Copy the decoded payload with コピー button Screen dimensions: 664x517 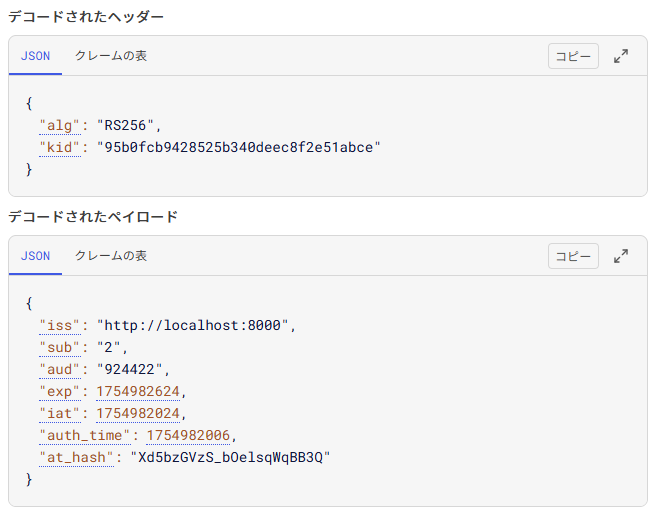click(x=573, y=256)
